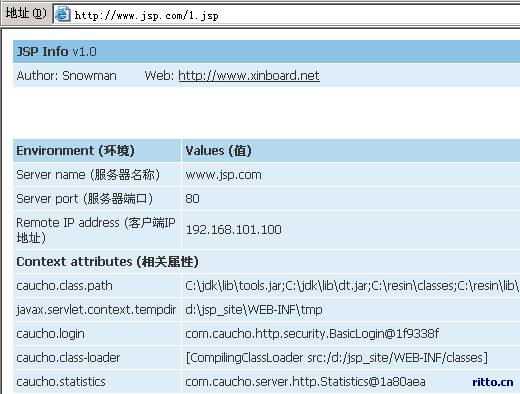
Task: Click the Values column header
Action: point(218,151)
